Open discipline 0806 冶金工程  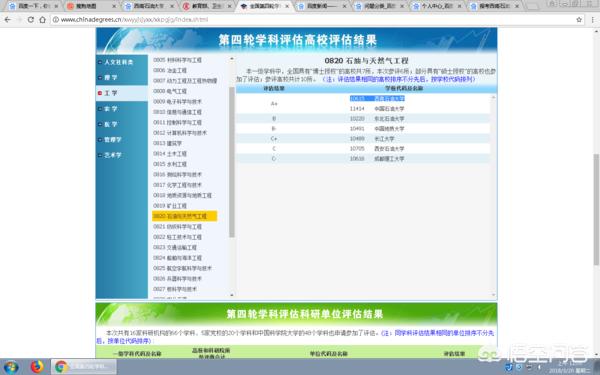[x=170, y=70]
